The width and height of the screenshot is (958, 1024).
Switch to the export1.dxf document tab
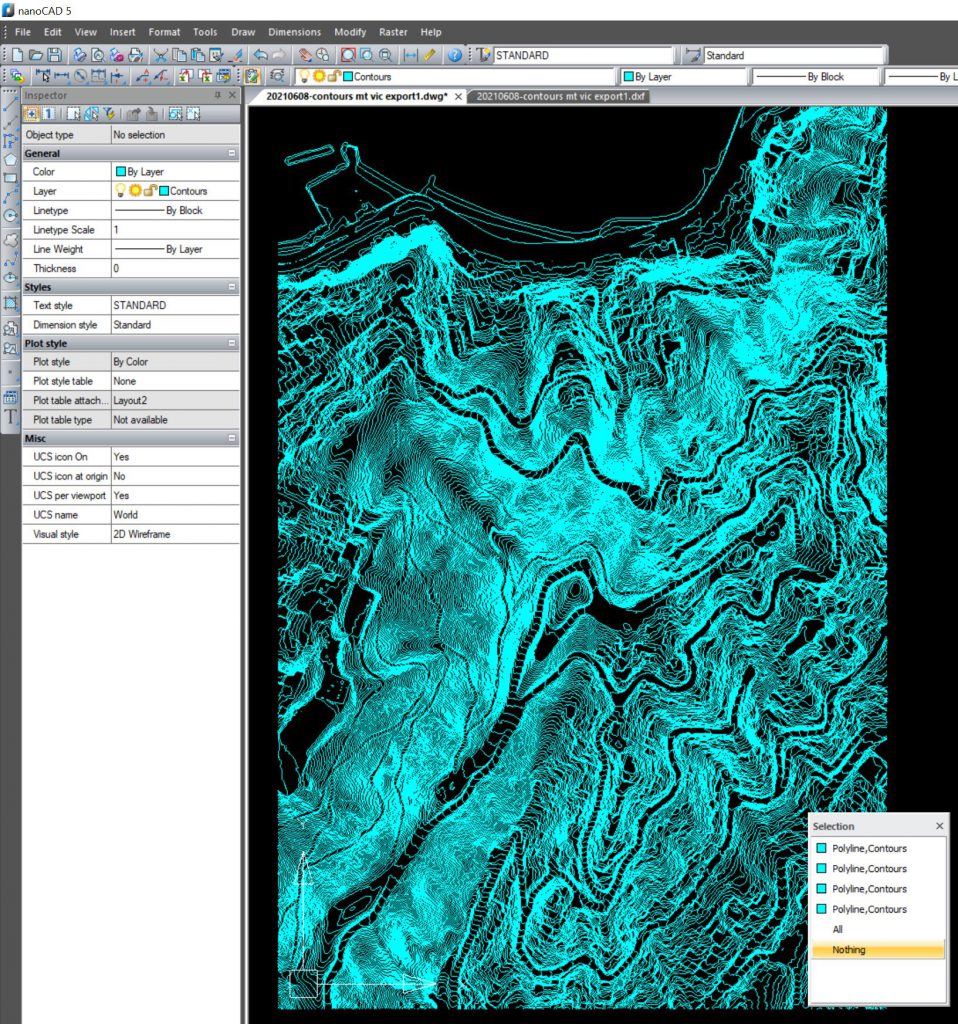[x=560, y=97]
